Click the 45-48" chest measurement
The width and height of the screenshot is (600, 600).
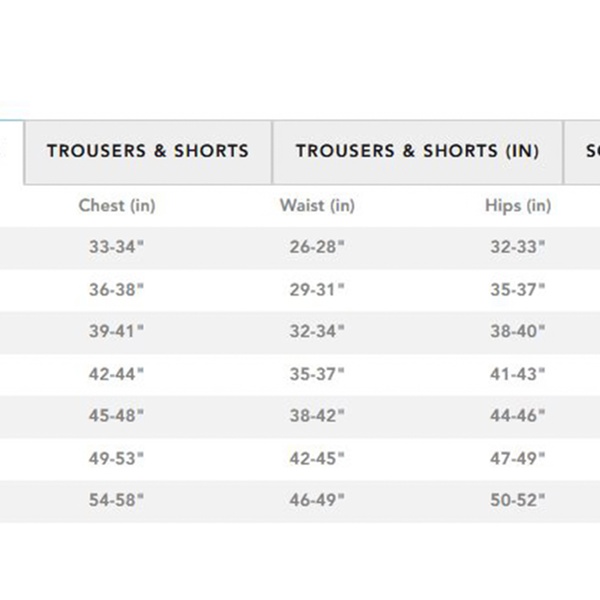117,416
